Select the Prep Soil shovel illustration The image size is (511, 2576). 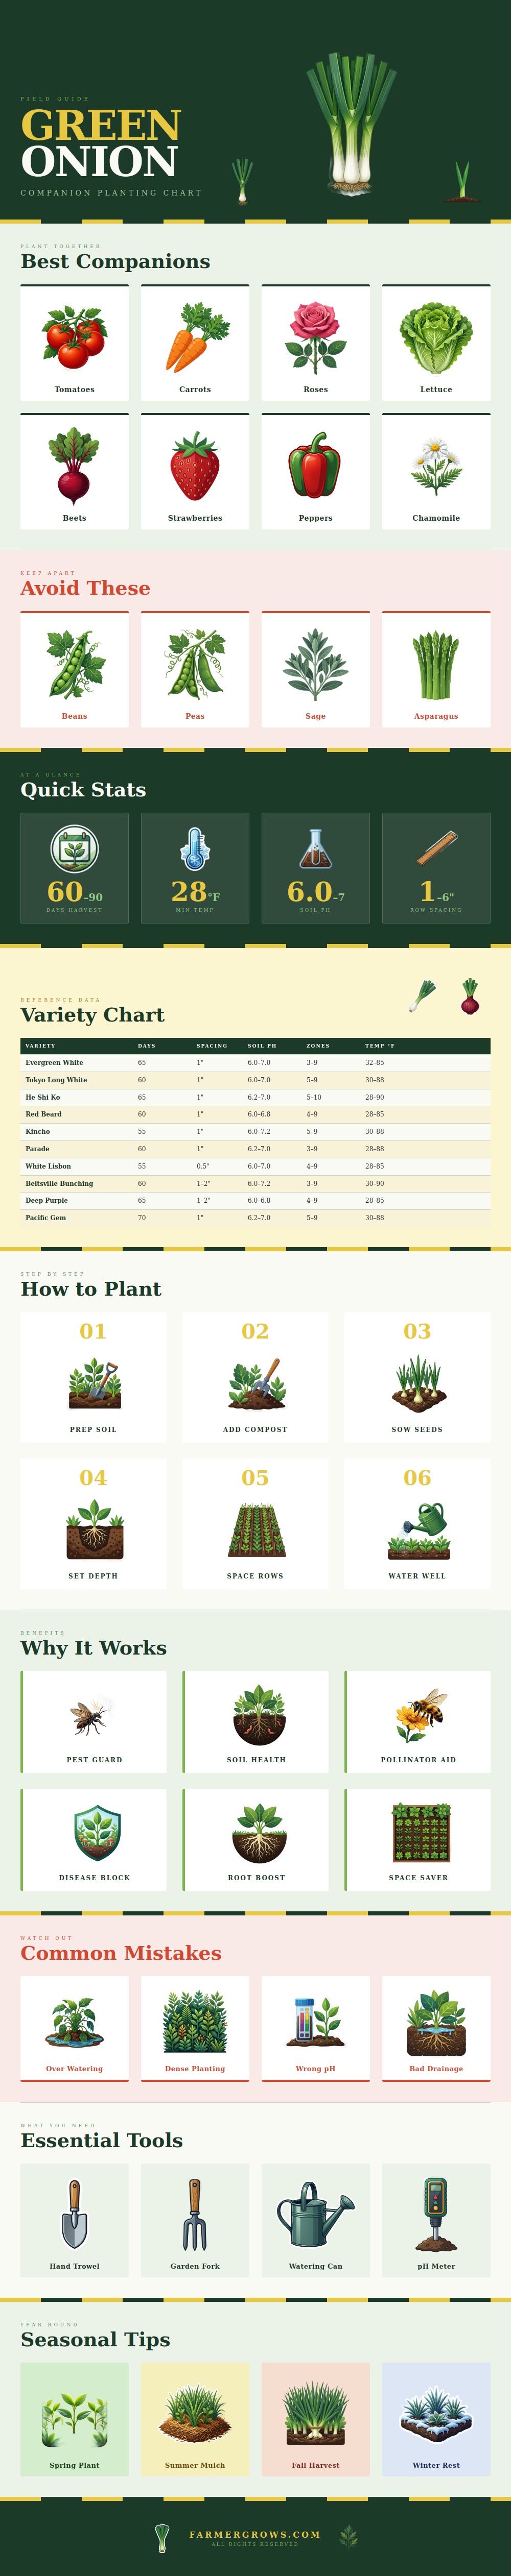94,1383
